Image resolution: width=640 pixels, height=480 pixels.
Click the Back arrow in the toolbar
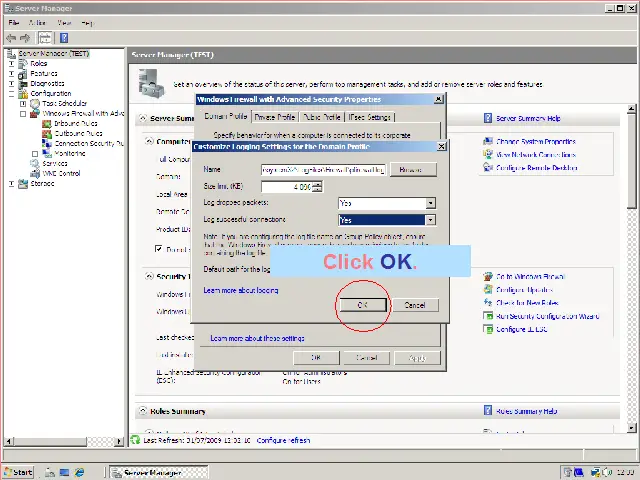pyautogui.click(x=10, y=38)
